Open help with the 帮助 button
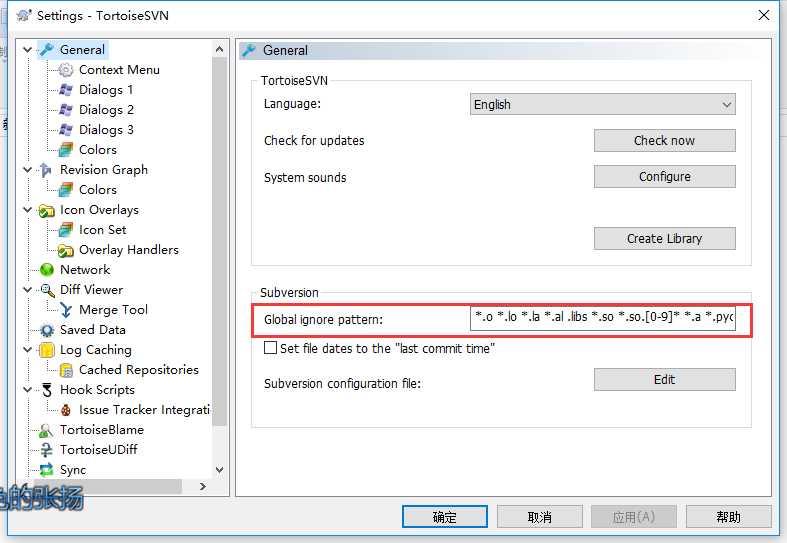Image resolution: width=787 pixels, height=543 pixels. click(729, 516)
